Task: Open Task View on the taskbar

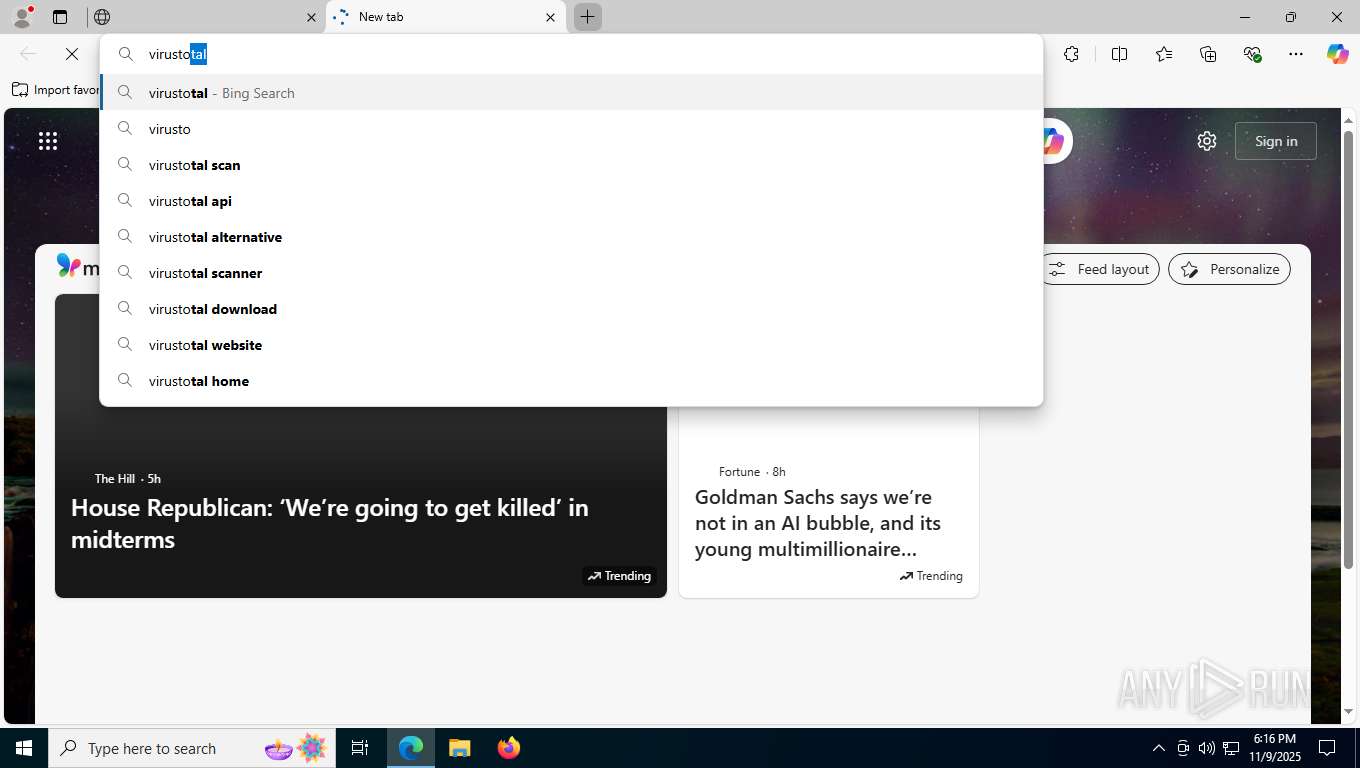Action: (x=360, y=748)
